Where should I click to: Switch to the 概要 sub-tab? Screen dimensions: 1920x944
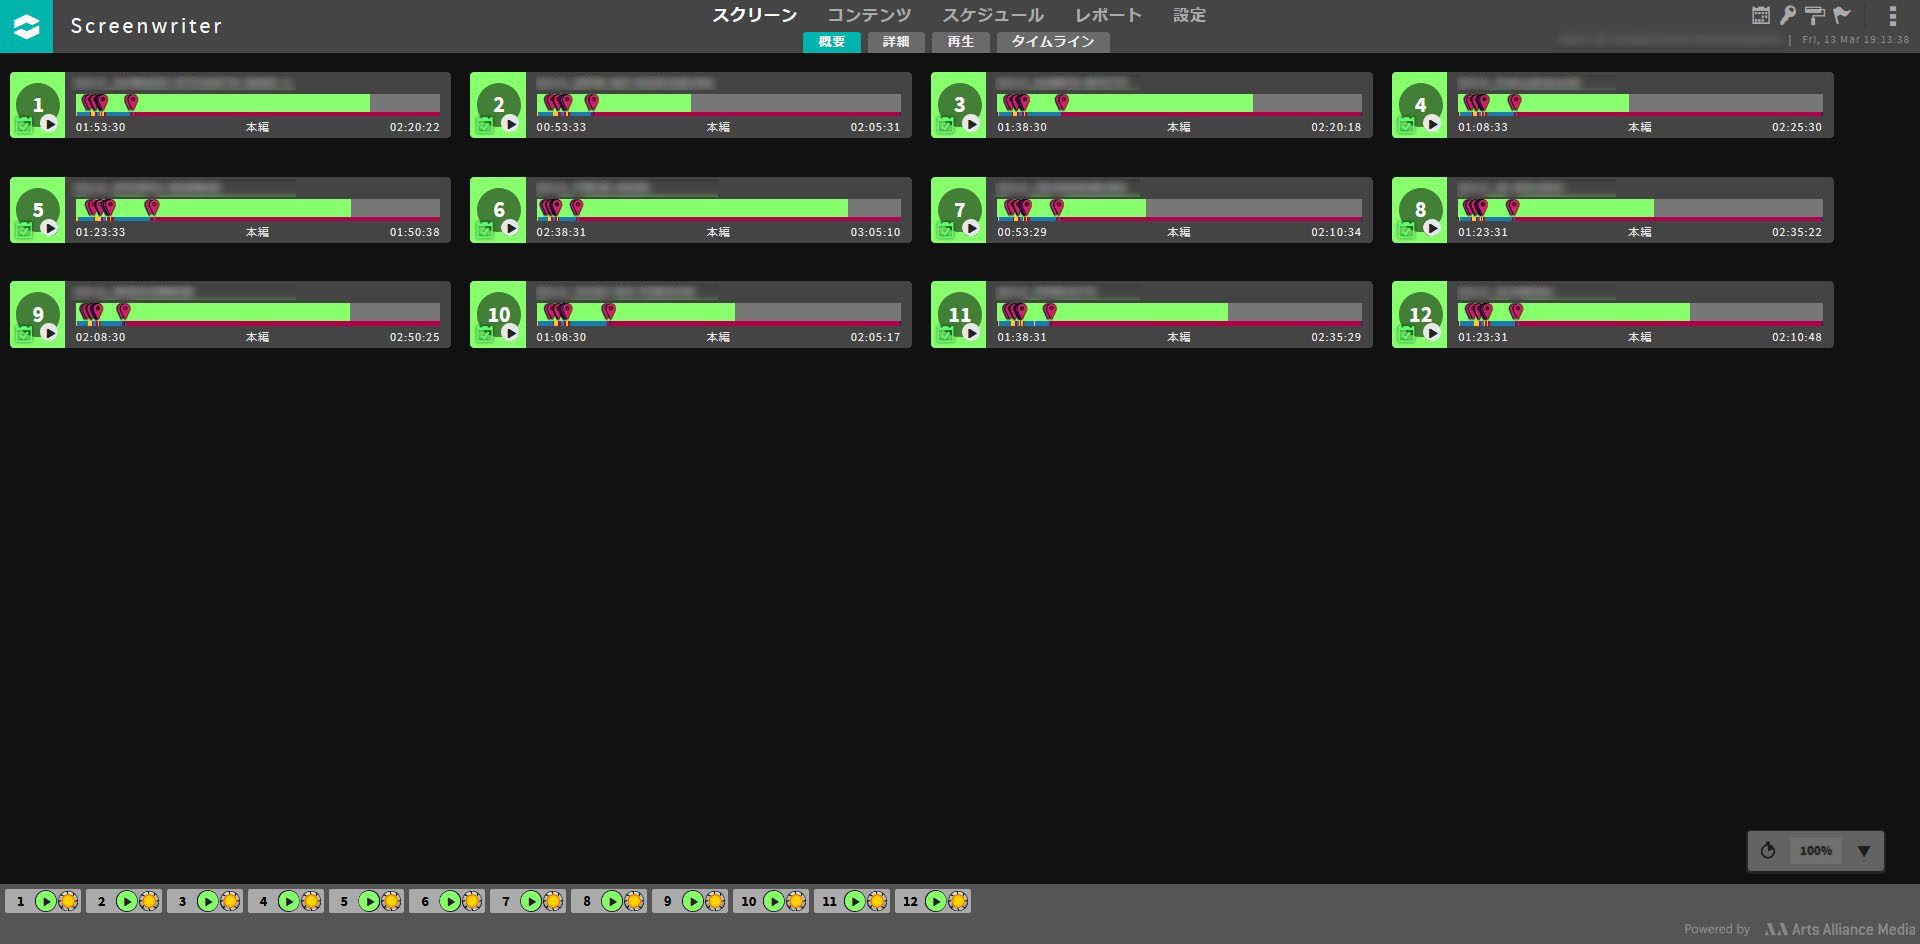832,42
